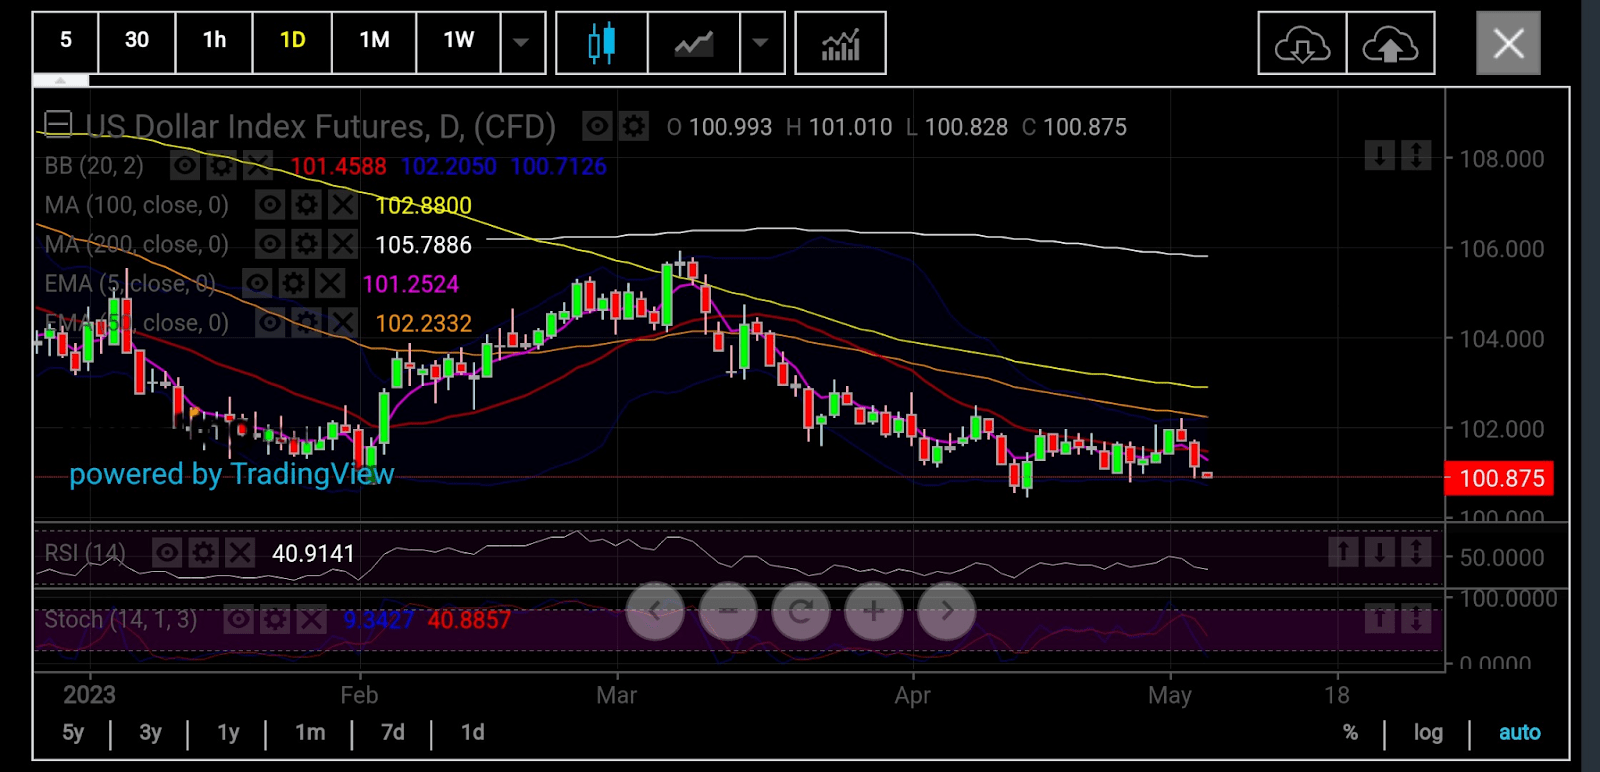
Task: Click the cloud download icon
Action: [1302, 43]
